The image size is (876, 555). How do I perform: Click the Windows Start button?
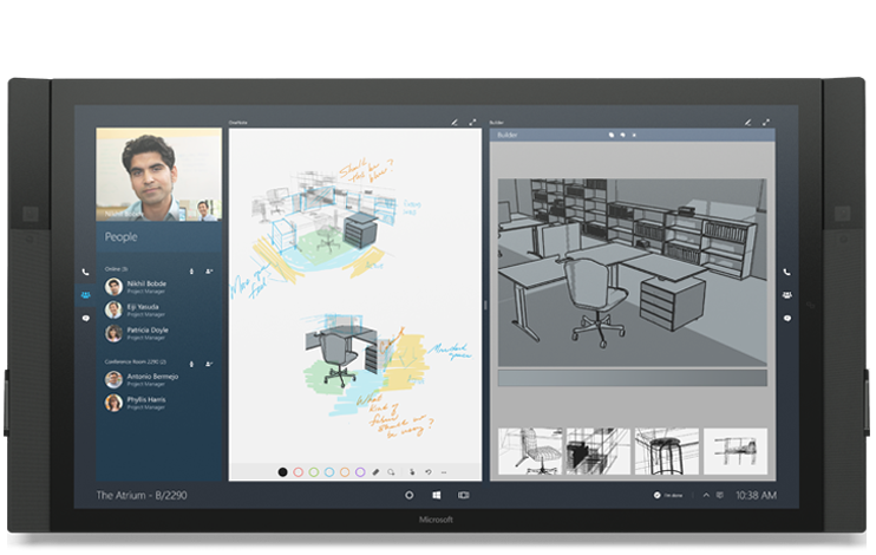[437, 495]
